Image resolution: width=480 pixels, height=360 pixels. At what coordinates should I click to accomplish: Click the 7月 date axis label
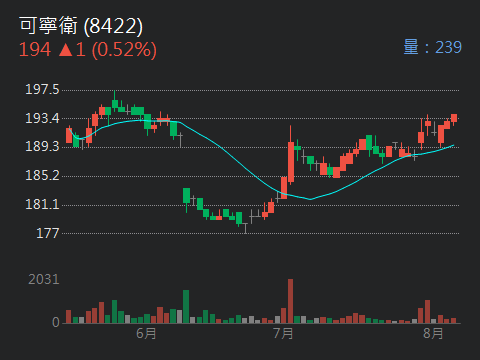coord(283,333)
